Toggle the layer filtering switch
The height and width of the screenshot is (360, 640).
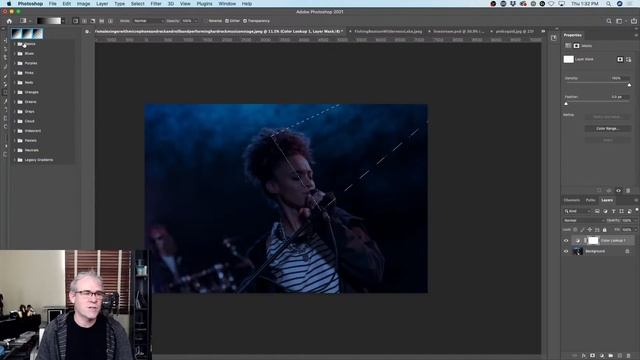click(x=637, y=210)
